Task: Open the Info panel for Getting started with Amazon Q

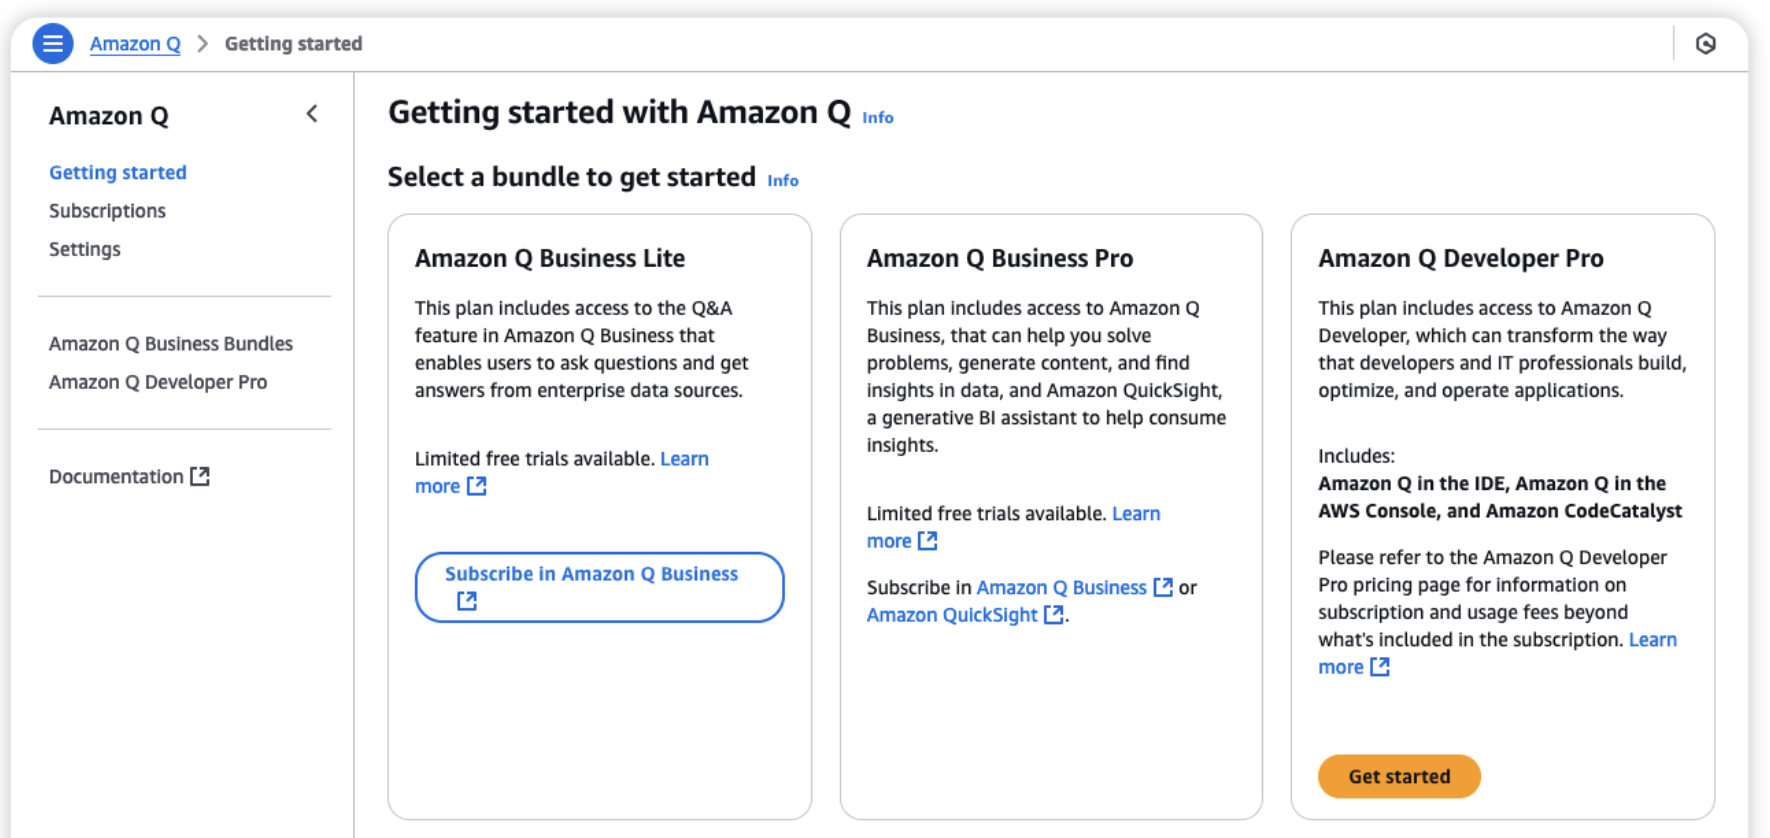Action: pos(877,117)
